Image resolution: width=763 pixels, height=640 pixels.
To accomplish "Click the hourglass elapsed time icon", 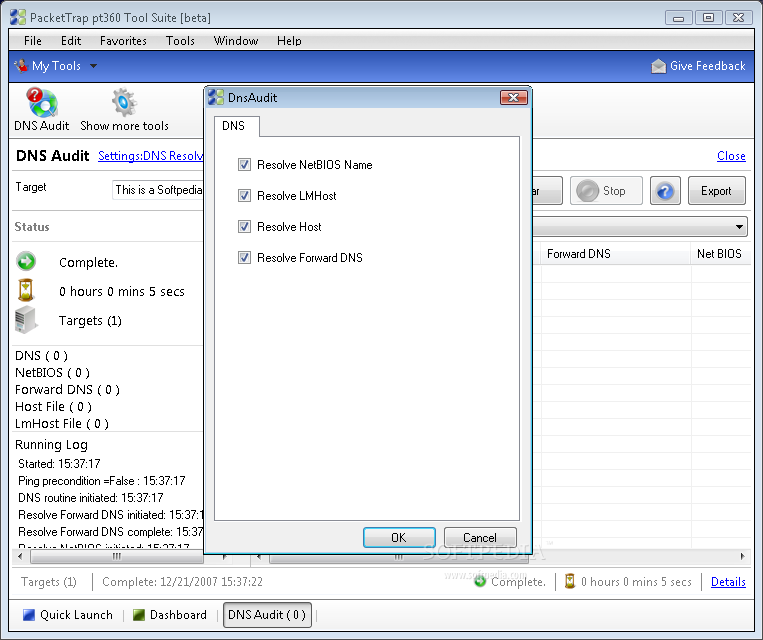I will click(26, 290).
